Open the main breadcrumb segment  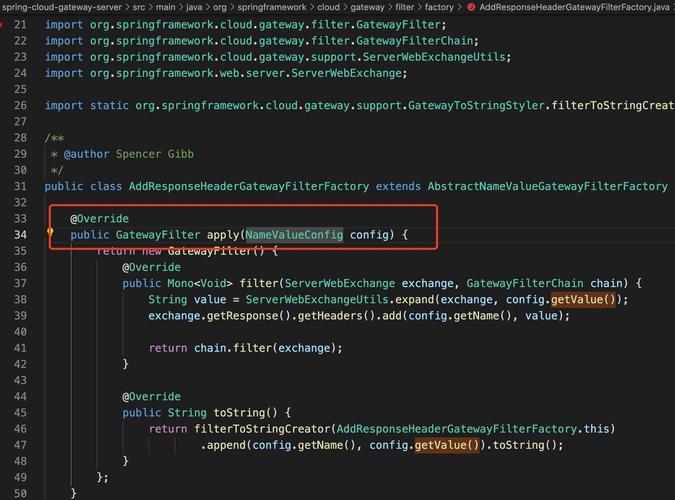165,7
